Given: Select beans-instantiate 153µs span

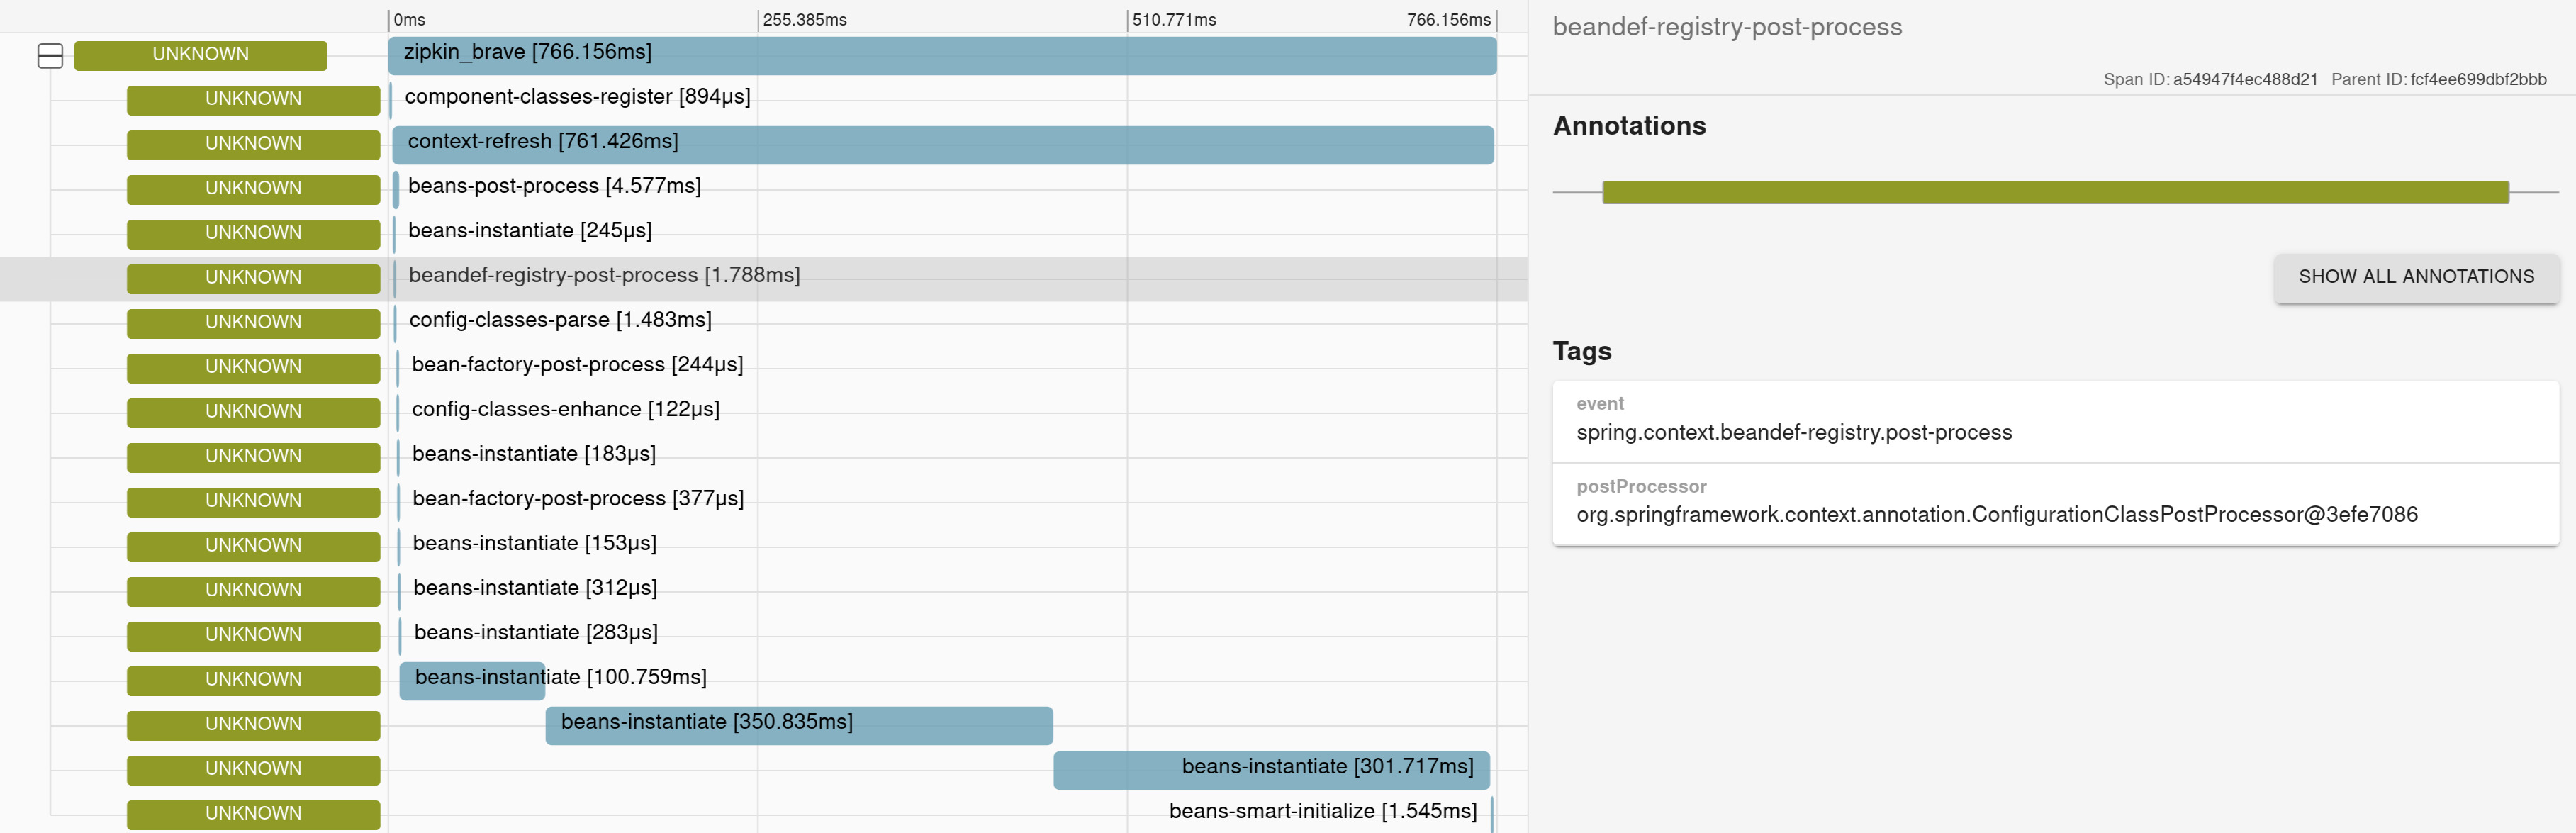Looking at the screenshot, I should pyautogui.click(x=534, y=544).
